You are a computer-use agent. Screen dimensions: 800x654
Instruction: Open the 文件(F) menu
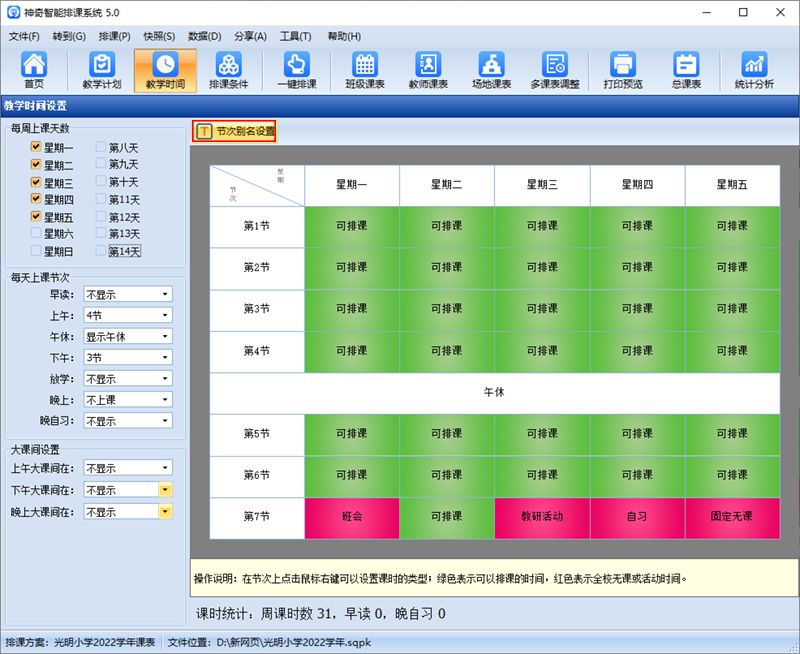(24, 36)
